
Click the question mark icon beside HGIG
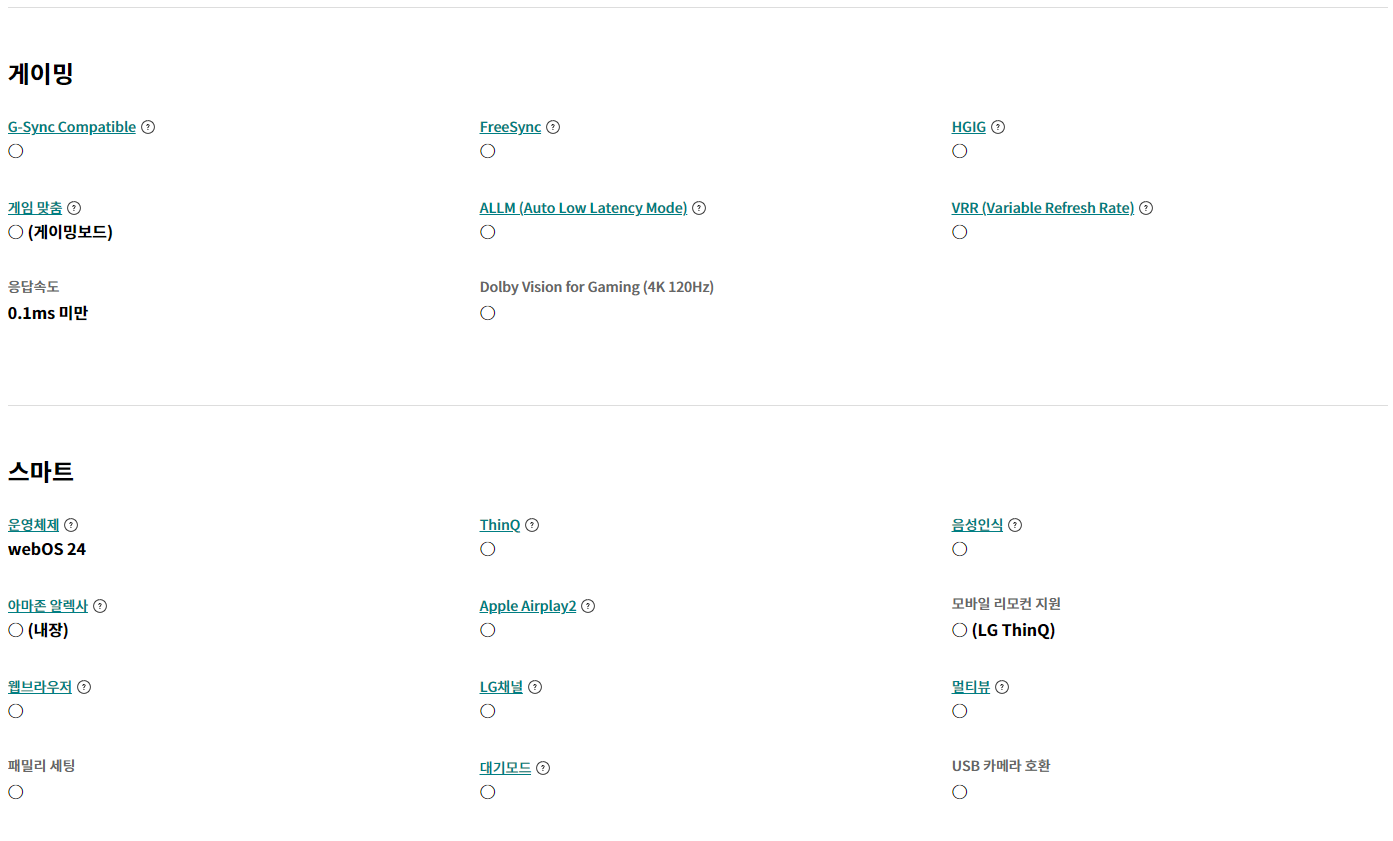coord(998,127)
